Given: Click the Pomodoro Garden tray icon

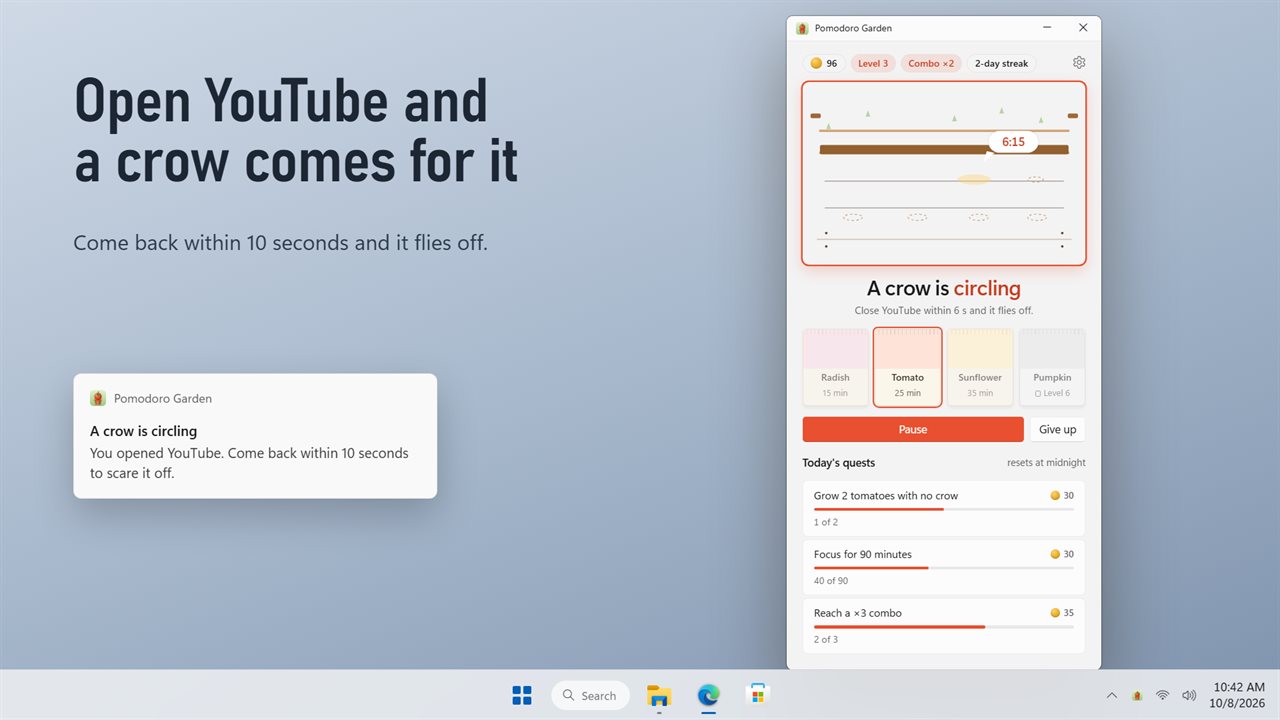Looking at the screenshot, I should pyautogui.click(x=1137, y=695).
